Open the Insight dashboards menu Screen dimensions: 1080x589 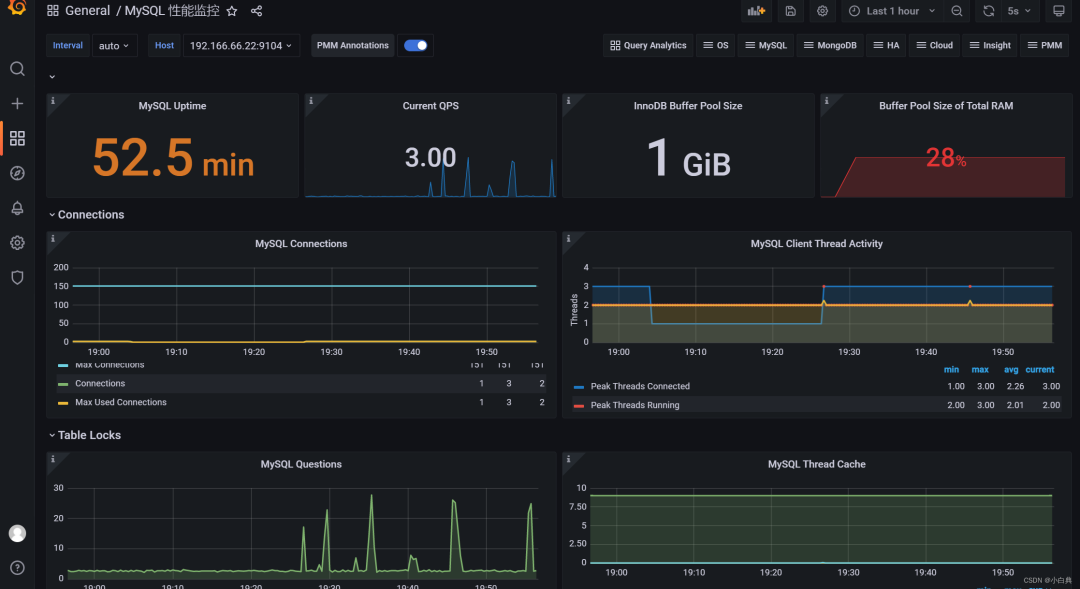990,45
